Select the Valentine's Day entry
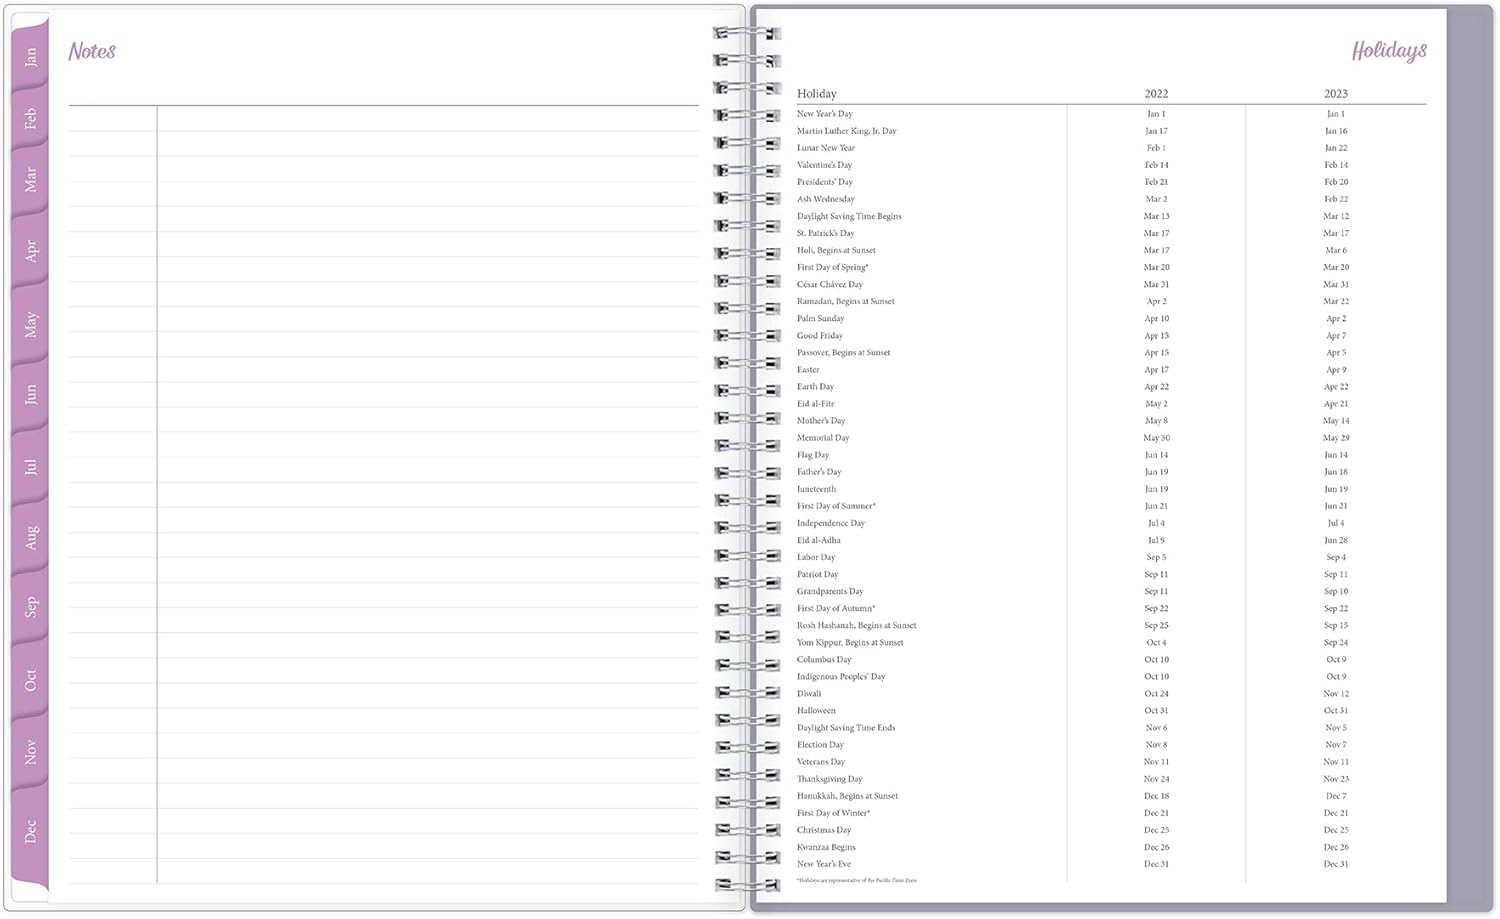Viewport: 1500px width, 919px height. click(x=825, y=165)
